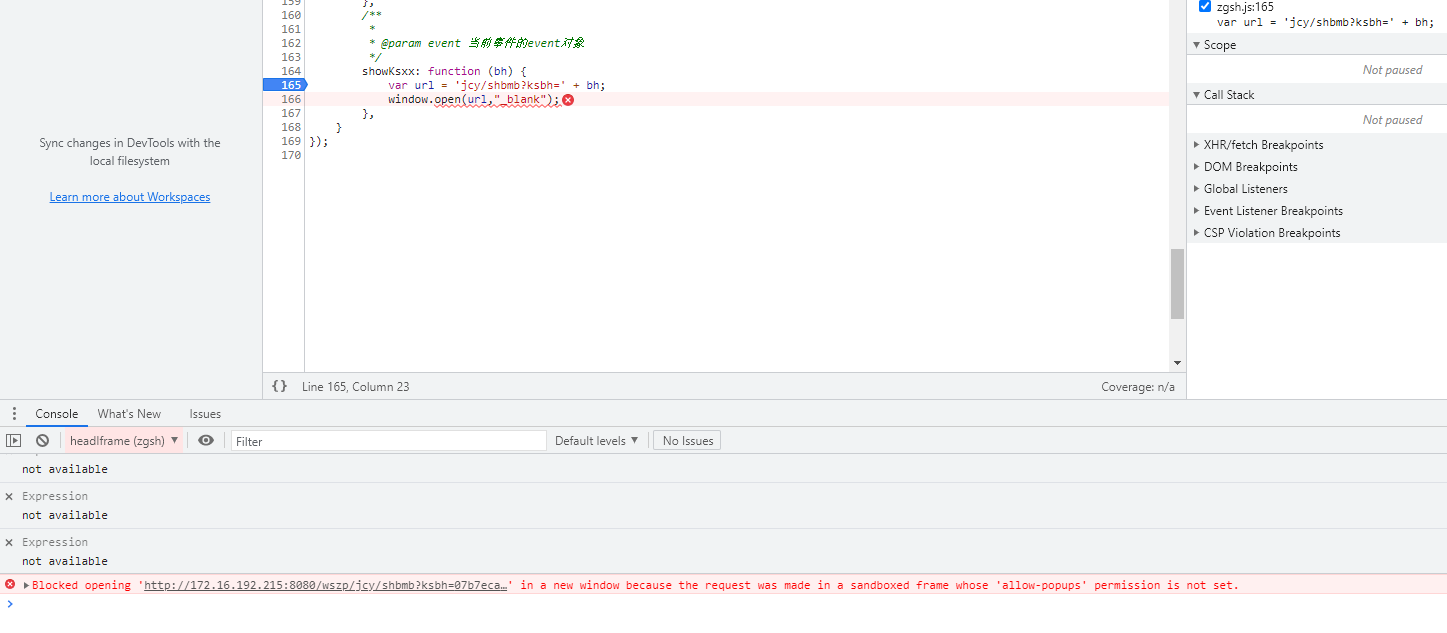Click the error icon beside window.open on line 166

[x=568, y=99]
